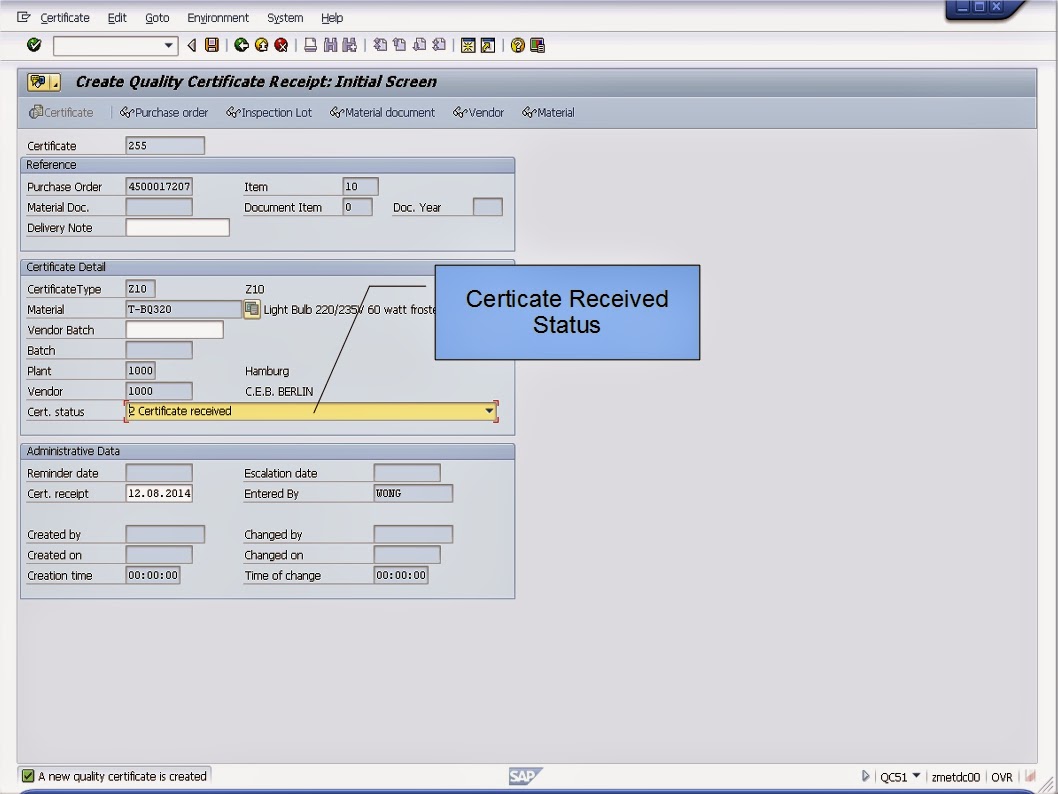Open the Environment menu

[218, 18]
